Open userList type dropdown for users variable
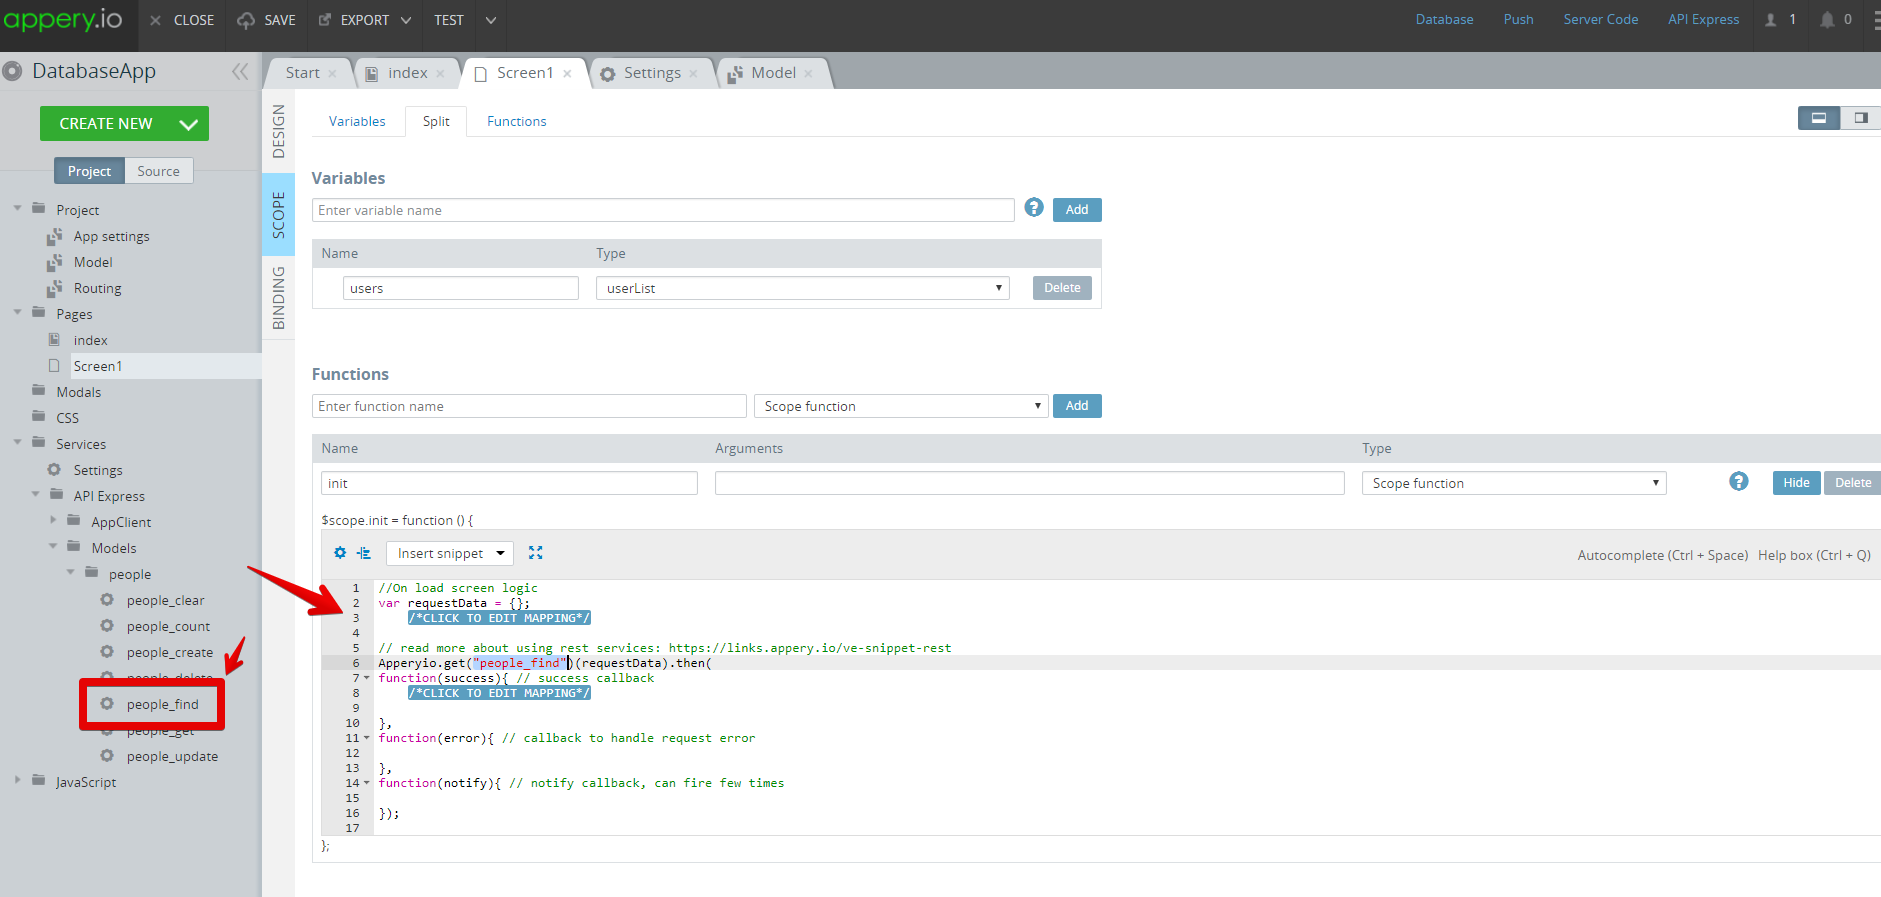The height and width of the screenshot is (897, 1881). click(802, 288)
